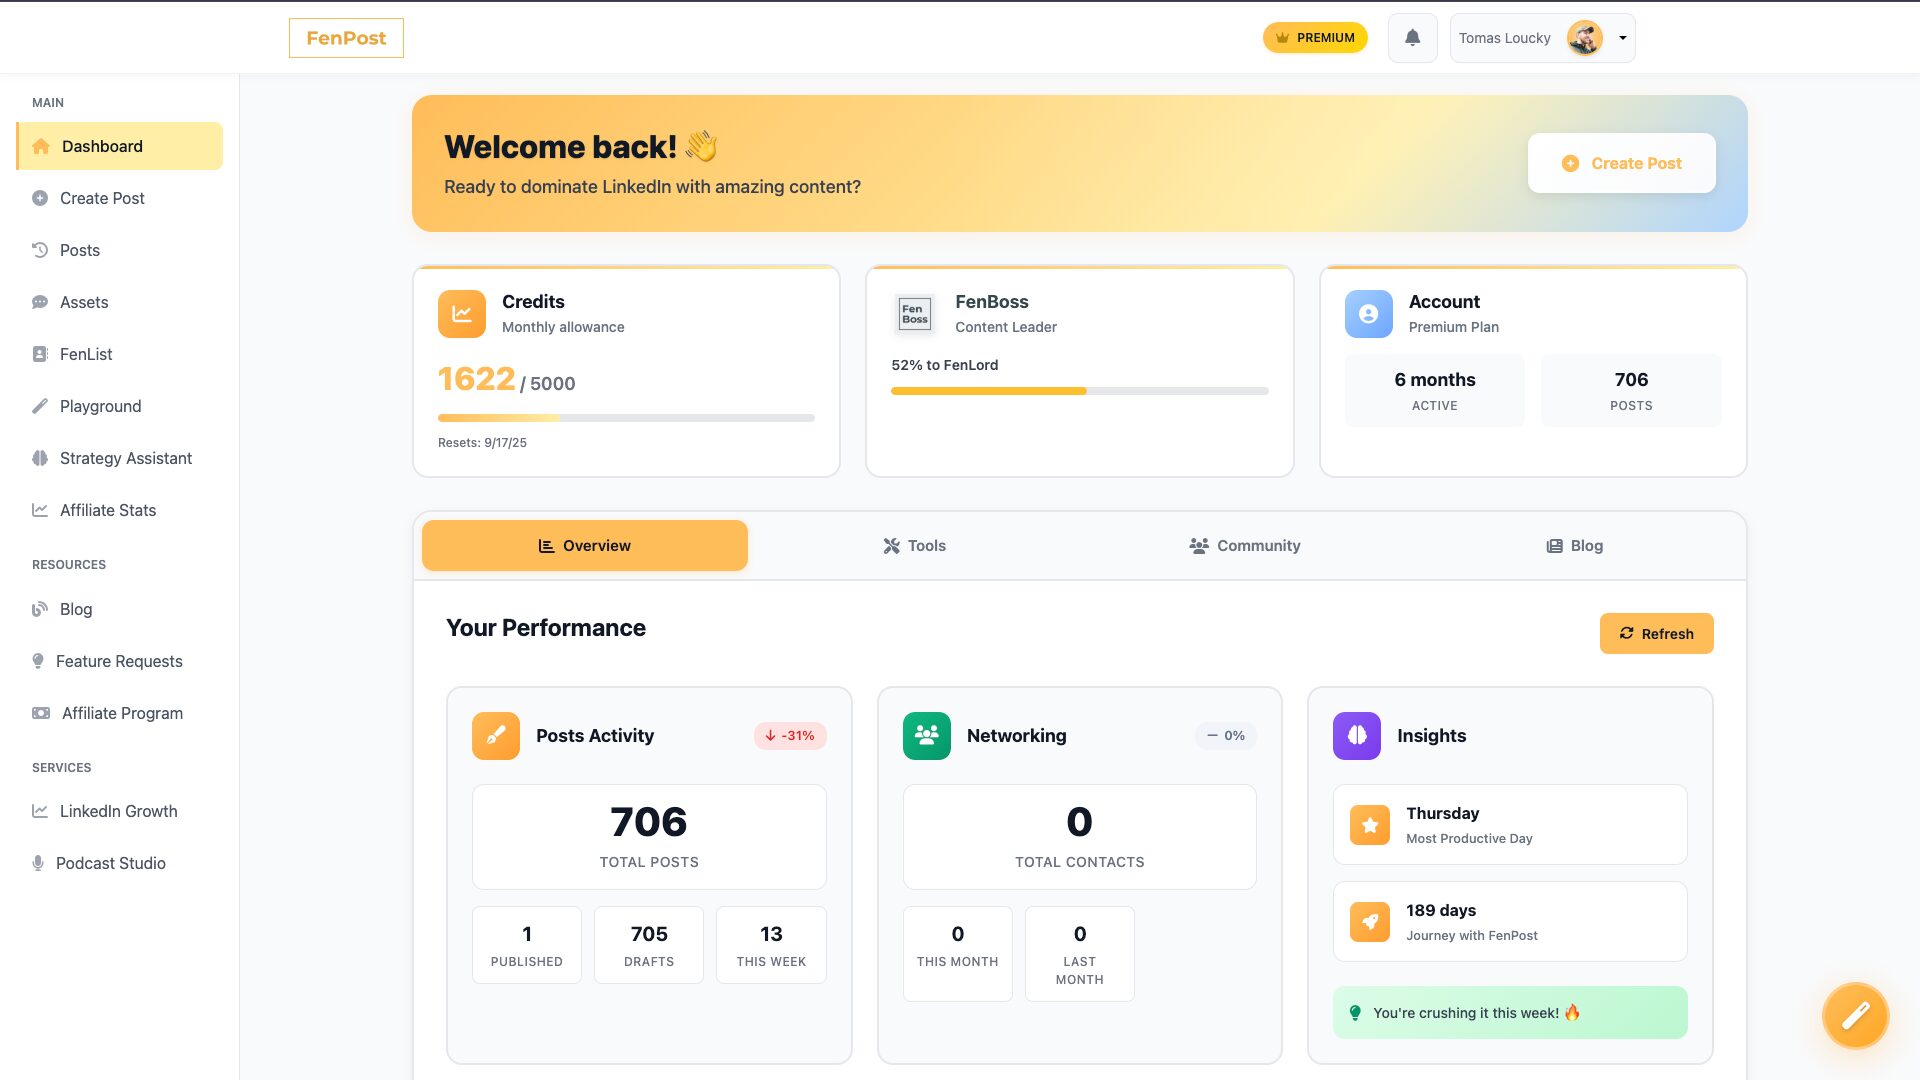Image resolution: width=1920 pixels, height=1080 pixels.
Task: Click the -31% change badge
Action: coord(790,736)
